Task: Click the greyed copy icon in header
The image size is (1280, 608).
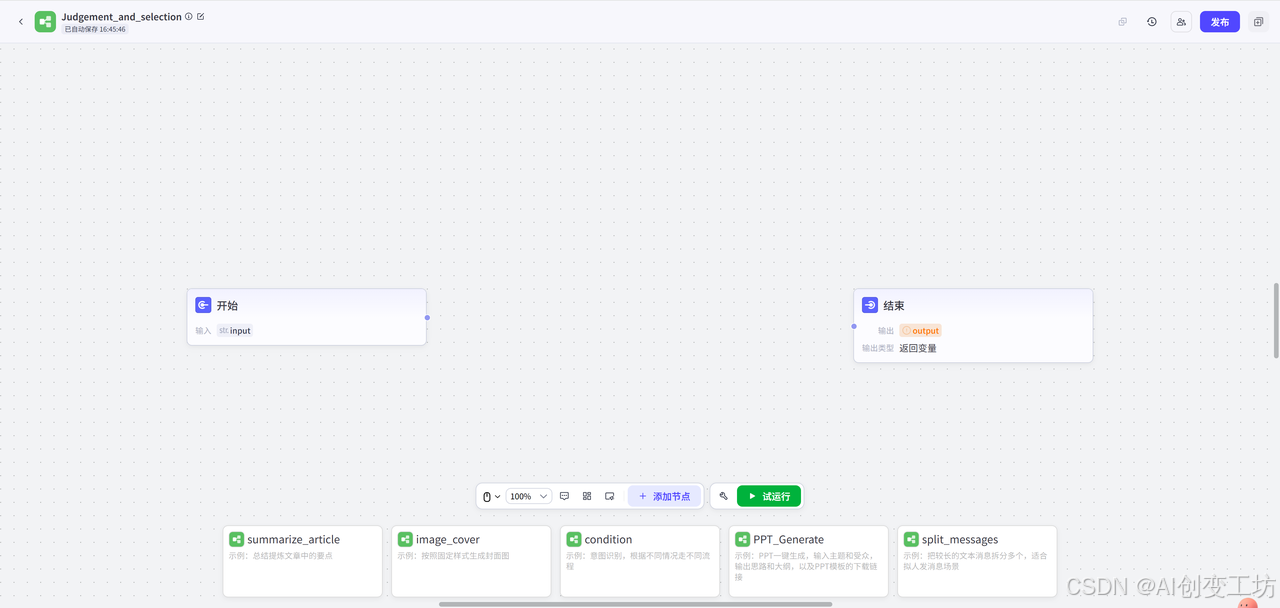Action: tap(1122, 21)
